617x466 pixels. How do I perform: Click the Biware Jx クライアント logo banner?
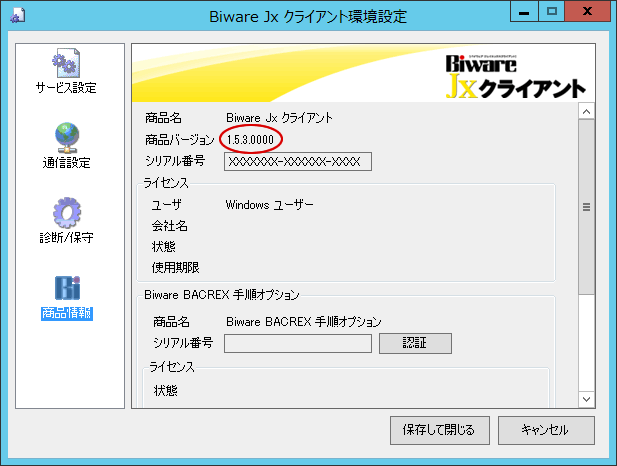[515, 76]
